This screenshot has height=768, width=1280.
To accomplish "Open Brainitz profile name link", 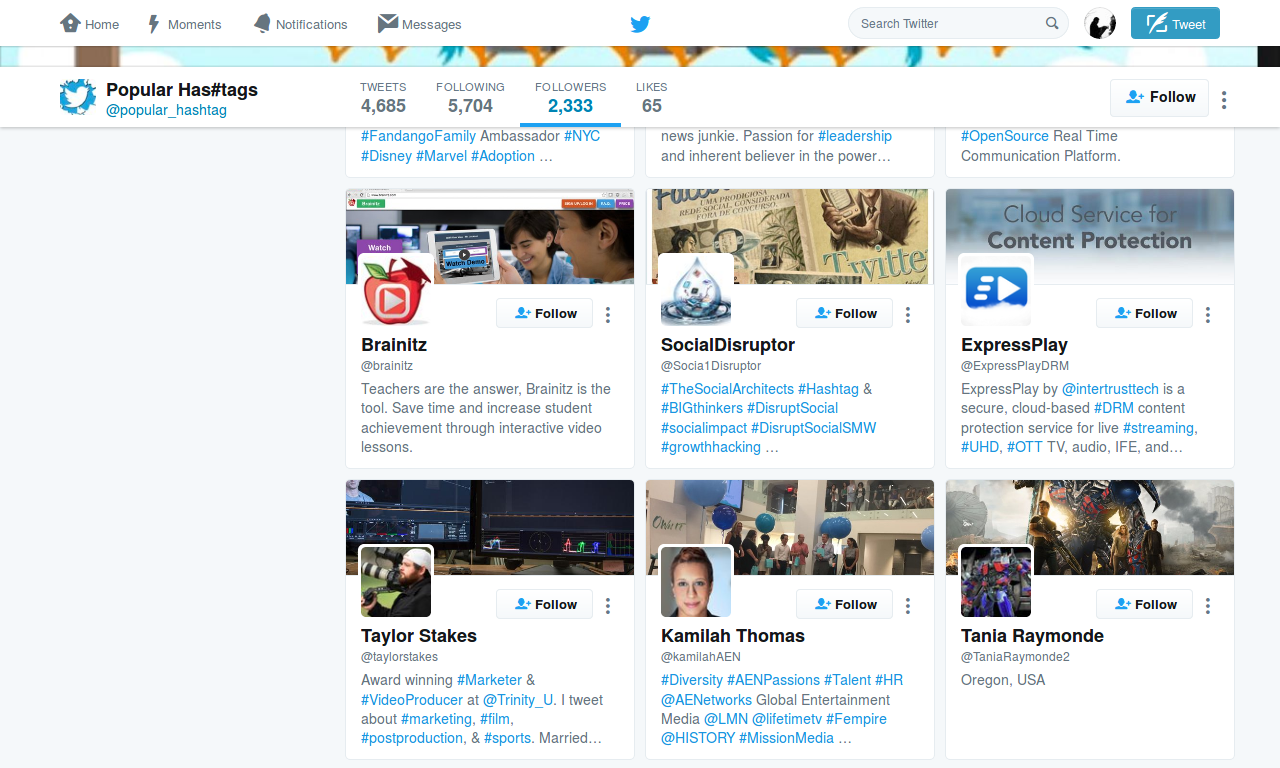I will click(x=394, y=345).
